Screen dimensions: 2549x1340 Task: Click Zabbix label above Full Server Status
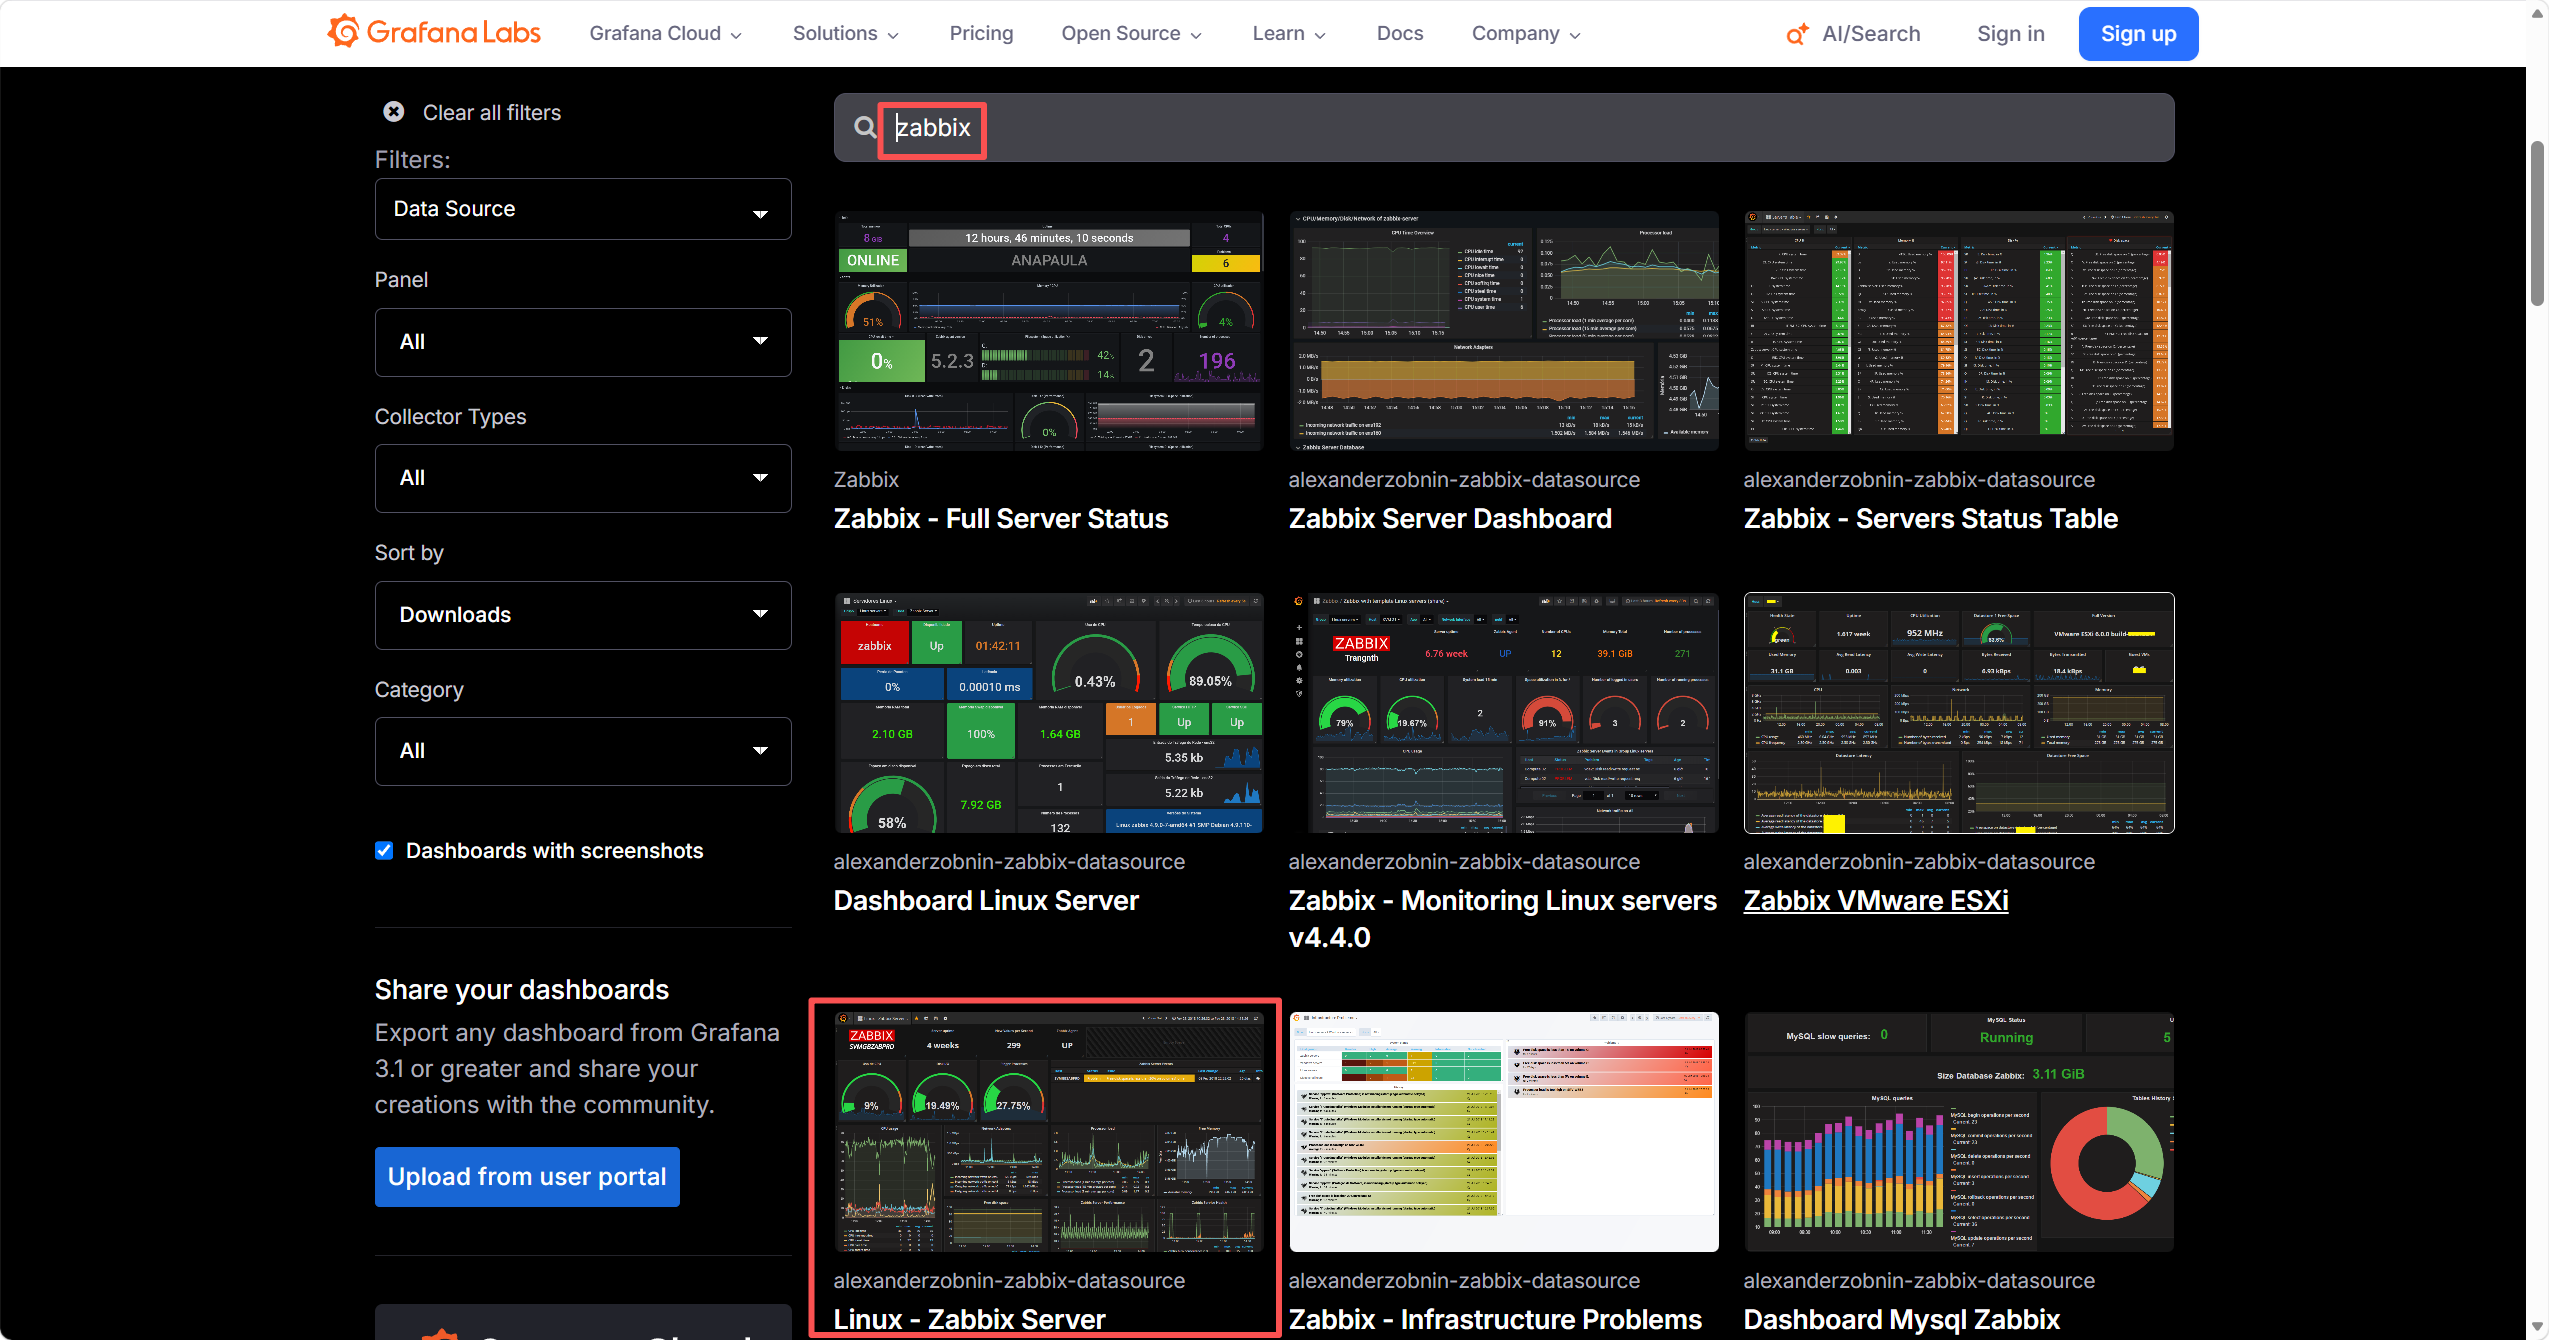point(866,480)
